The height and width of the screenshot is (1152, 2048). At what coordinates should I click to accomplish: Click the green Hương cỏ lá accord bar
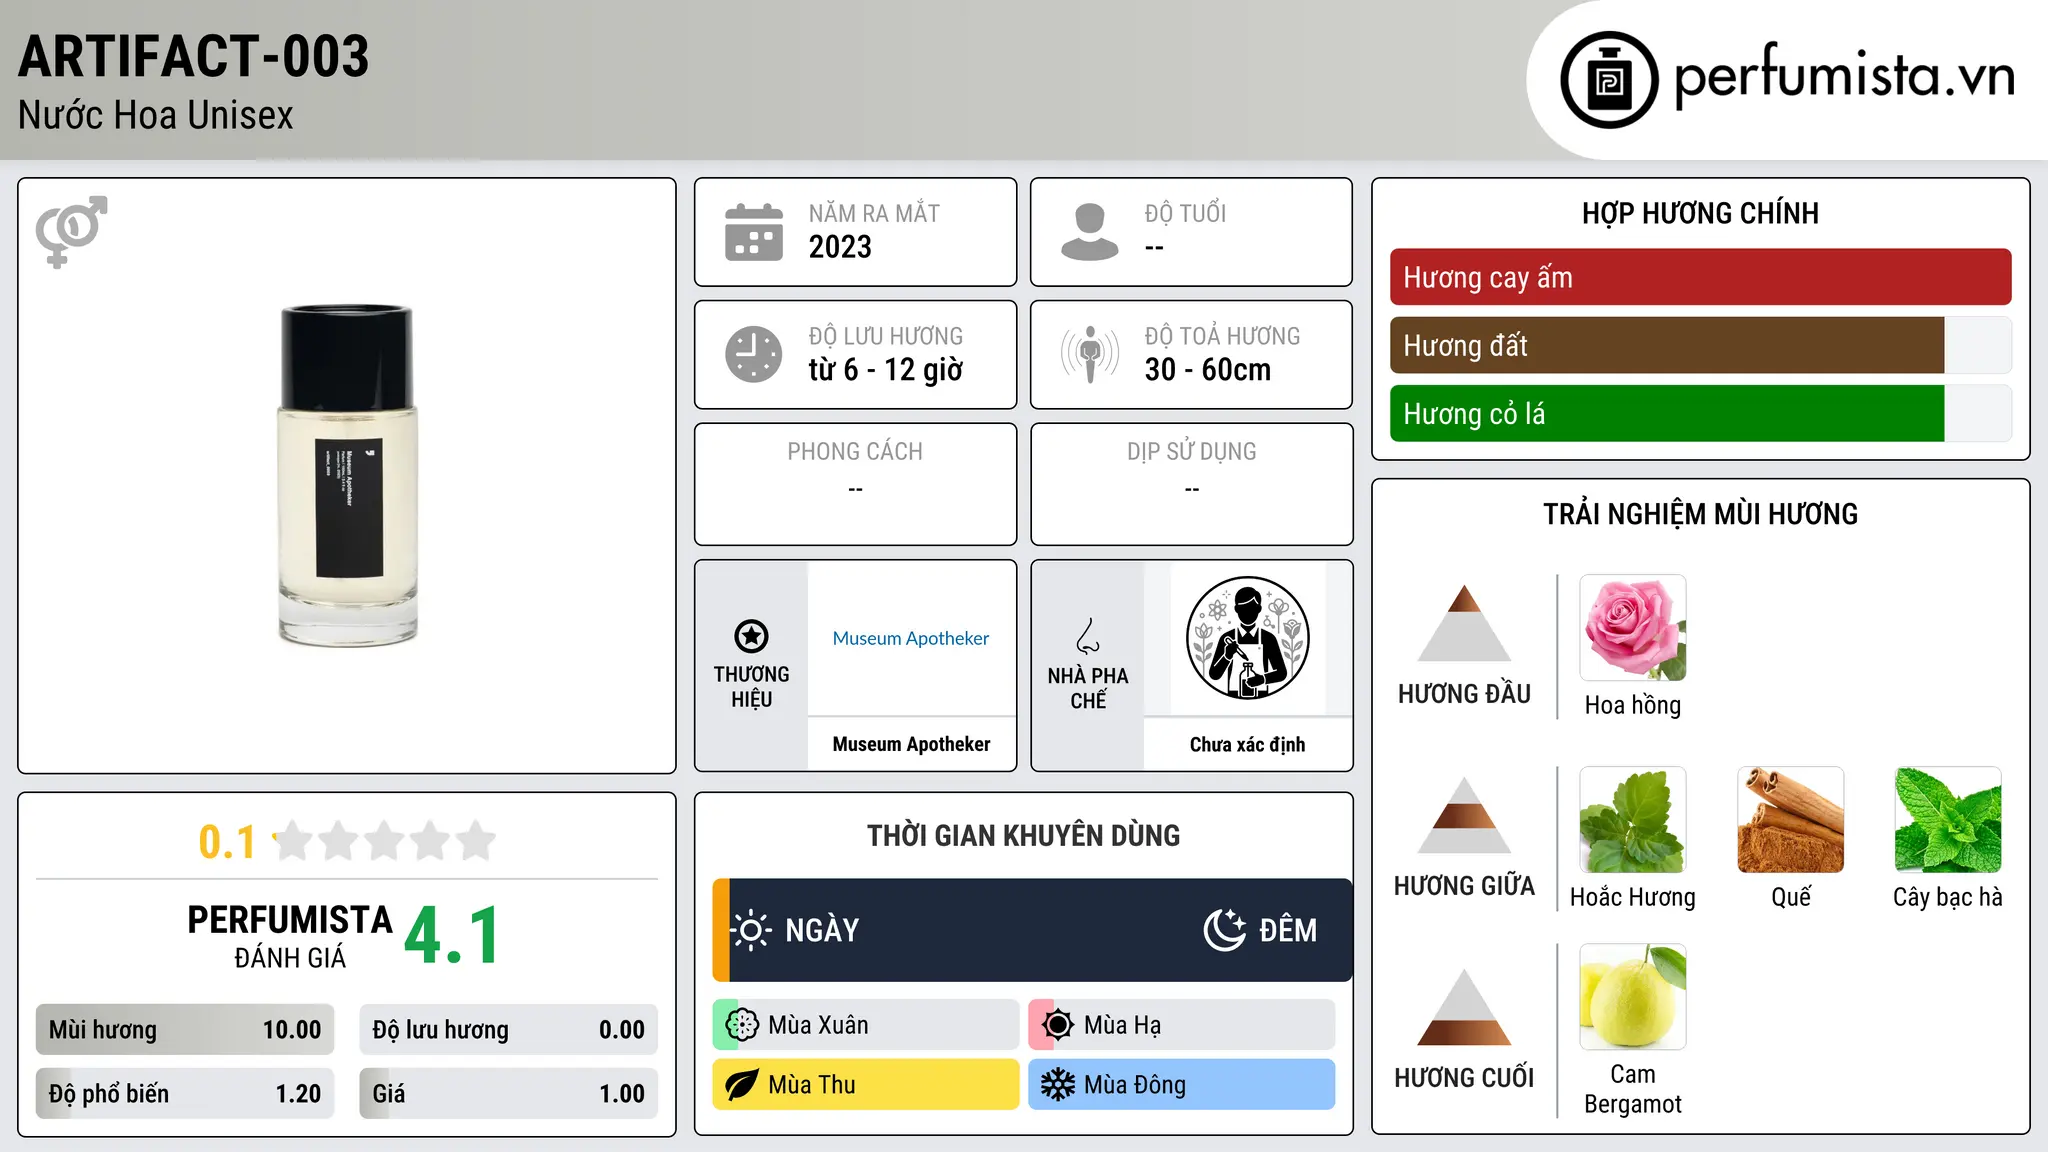pyautogui.click(x=1700, y=413)
